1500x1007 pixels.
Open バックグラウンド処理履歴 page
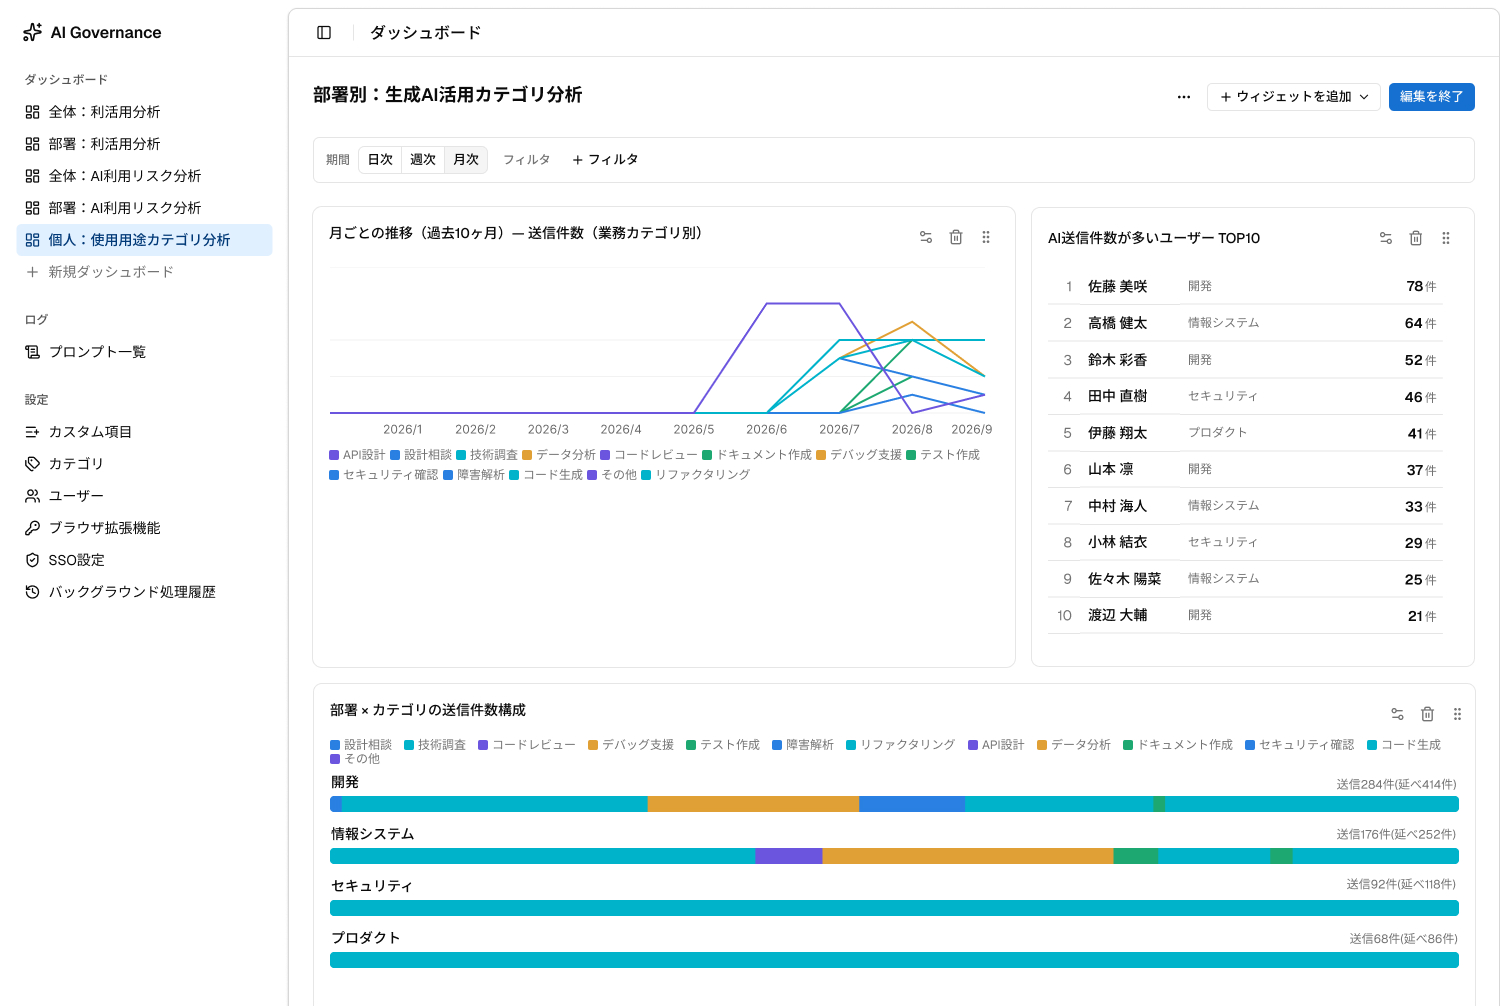click(144, 592)
